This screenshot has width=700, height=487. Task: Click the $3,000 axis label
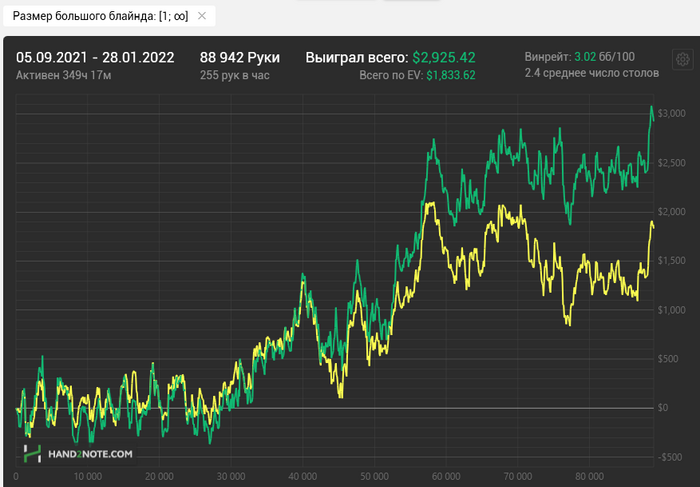pyautogui.click(x=671, y=113)
